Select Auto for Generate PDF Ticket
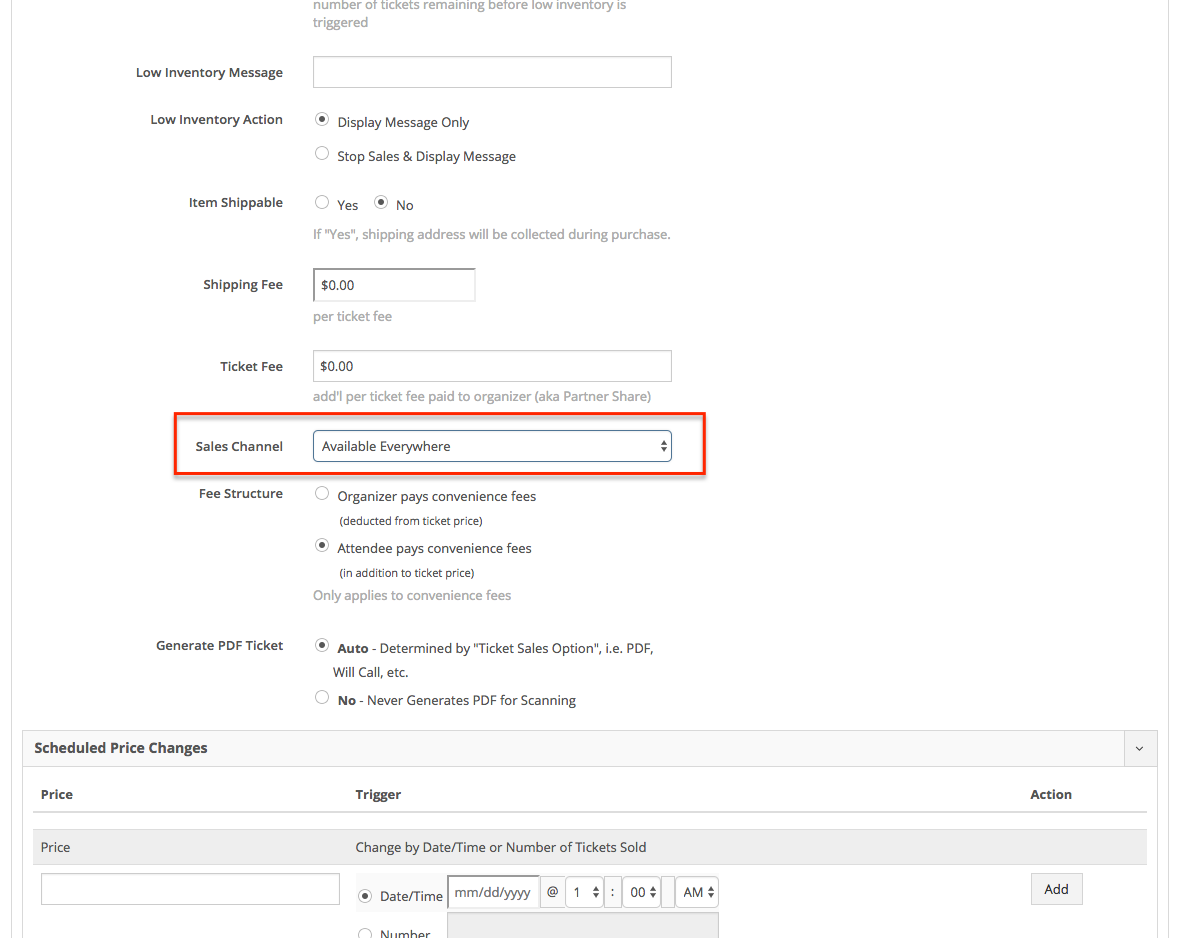 click(322, 646)
